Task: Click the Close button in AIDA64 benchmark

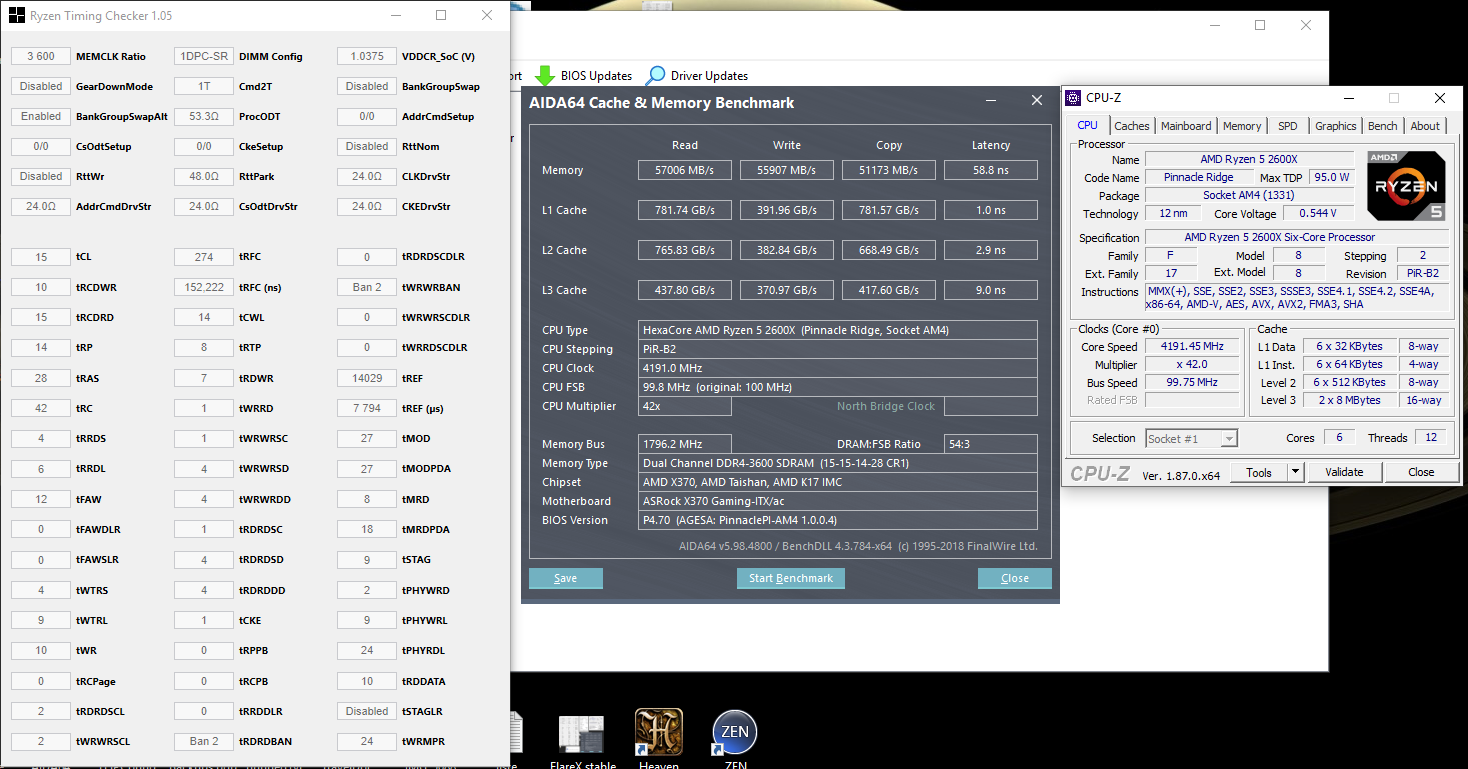Action: (x=1014, y=578)
